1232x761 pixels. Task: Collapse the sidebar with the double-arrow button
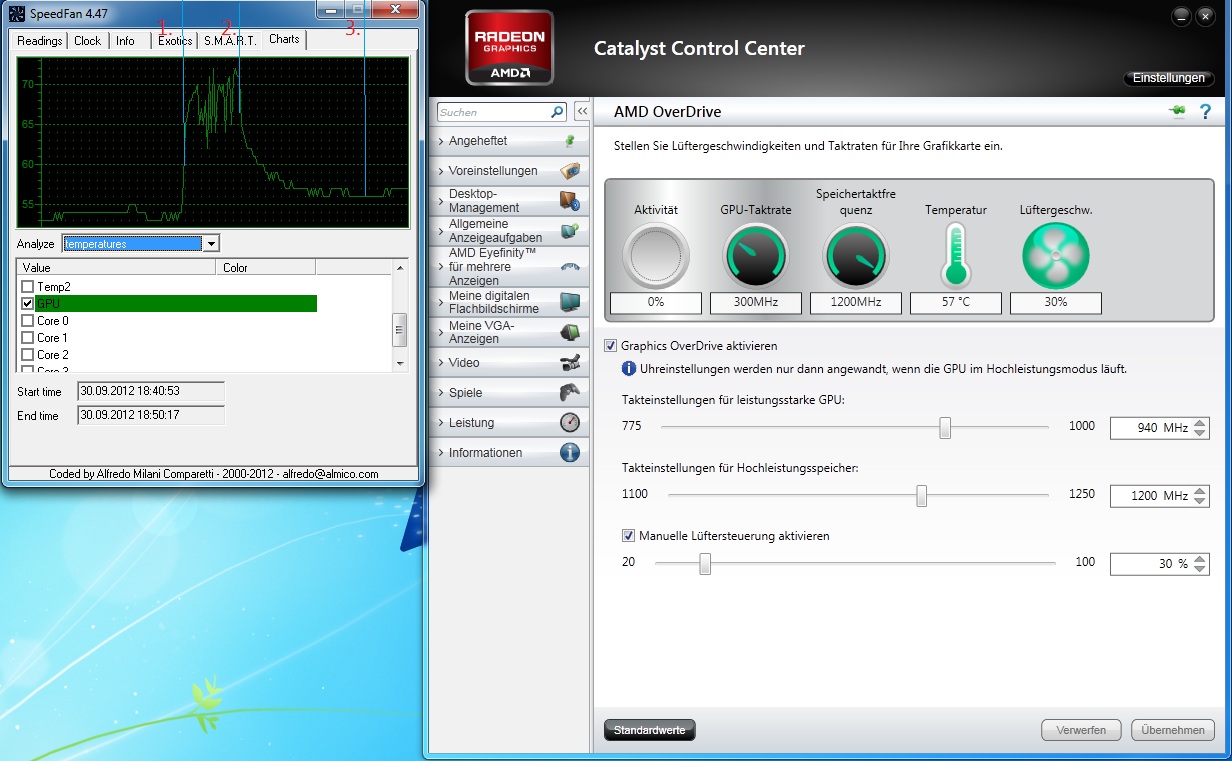tap(581, 112)
